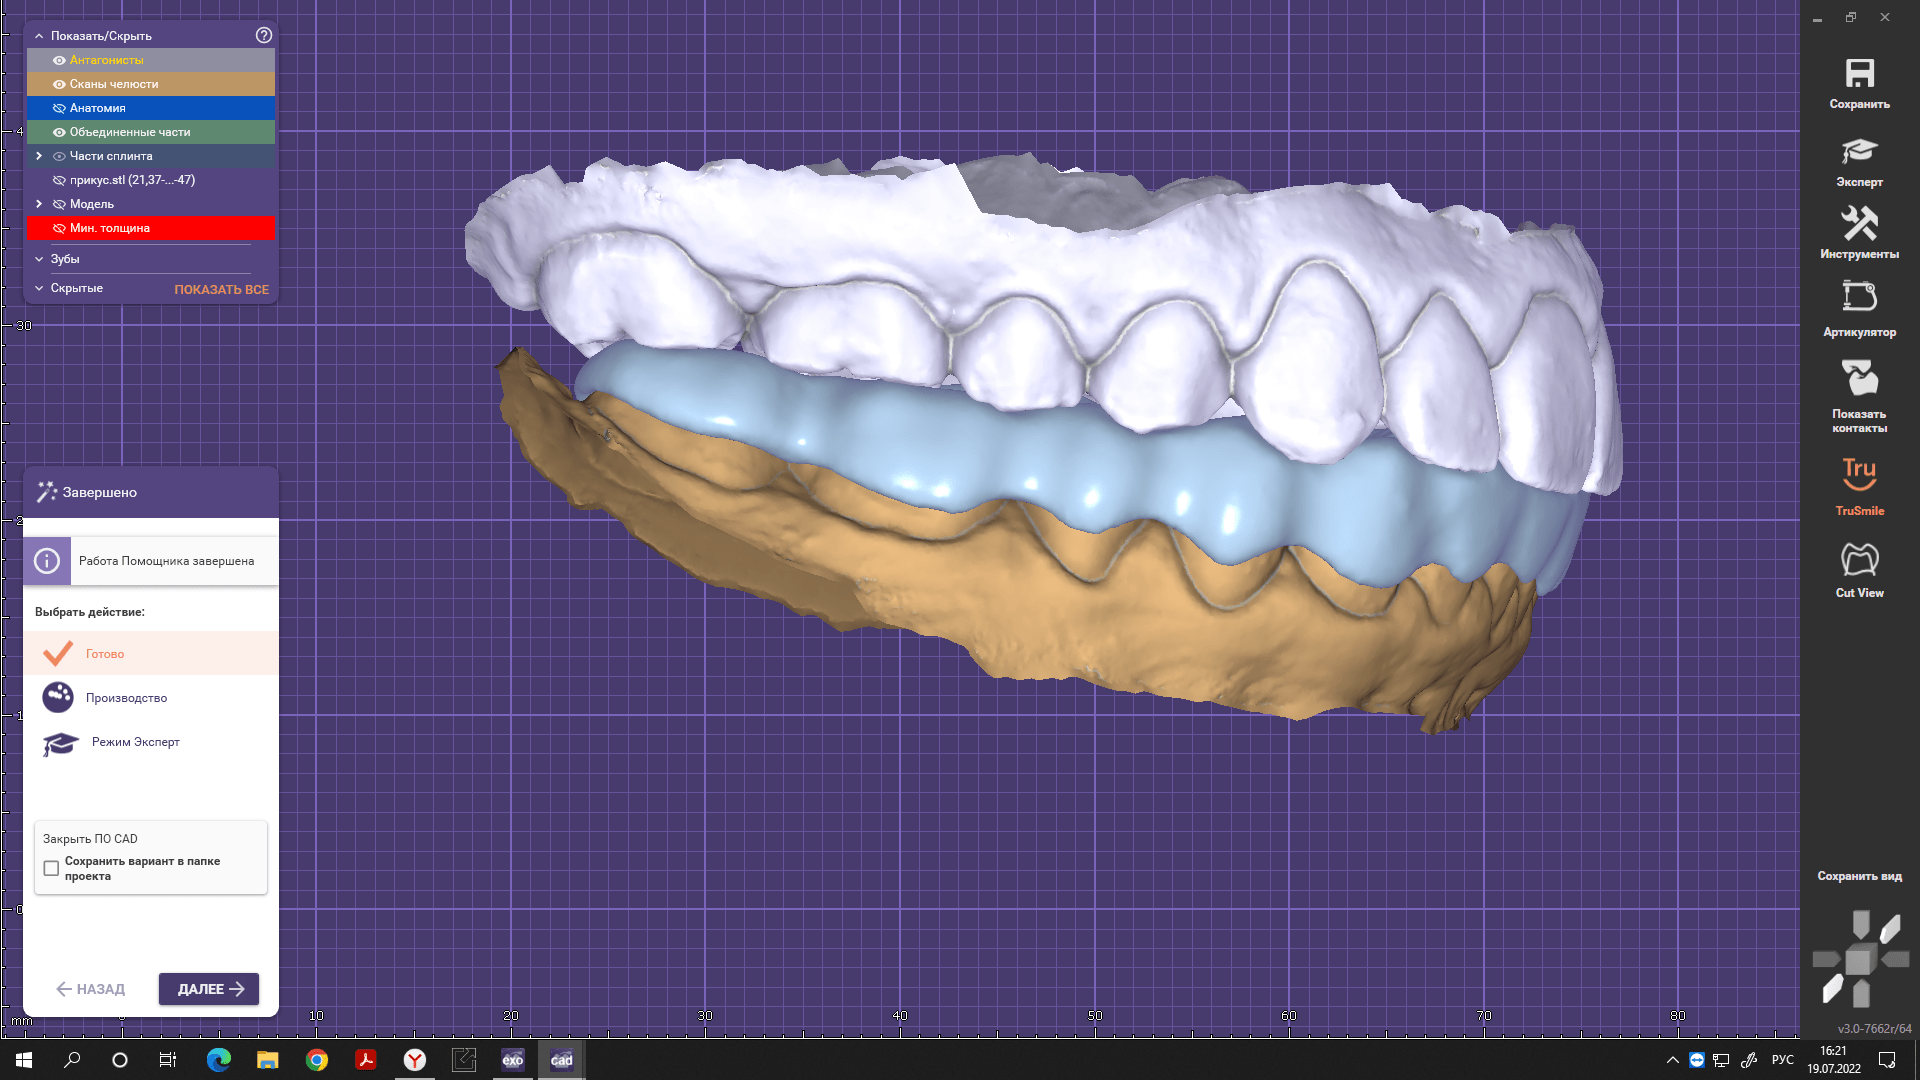Click the ДАЛЕЕ button
This screenshot has width=1920, height=1080.
pos(209,989)
